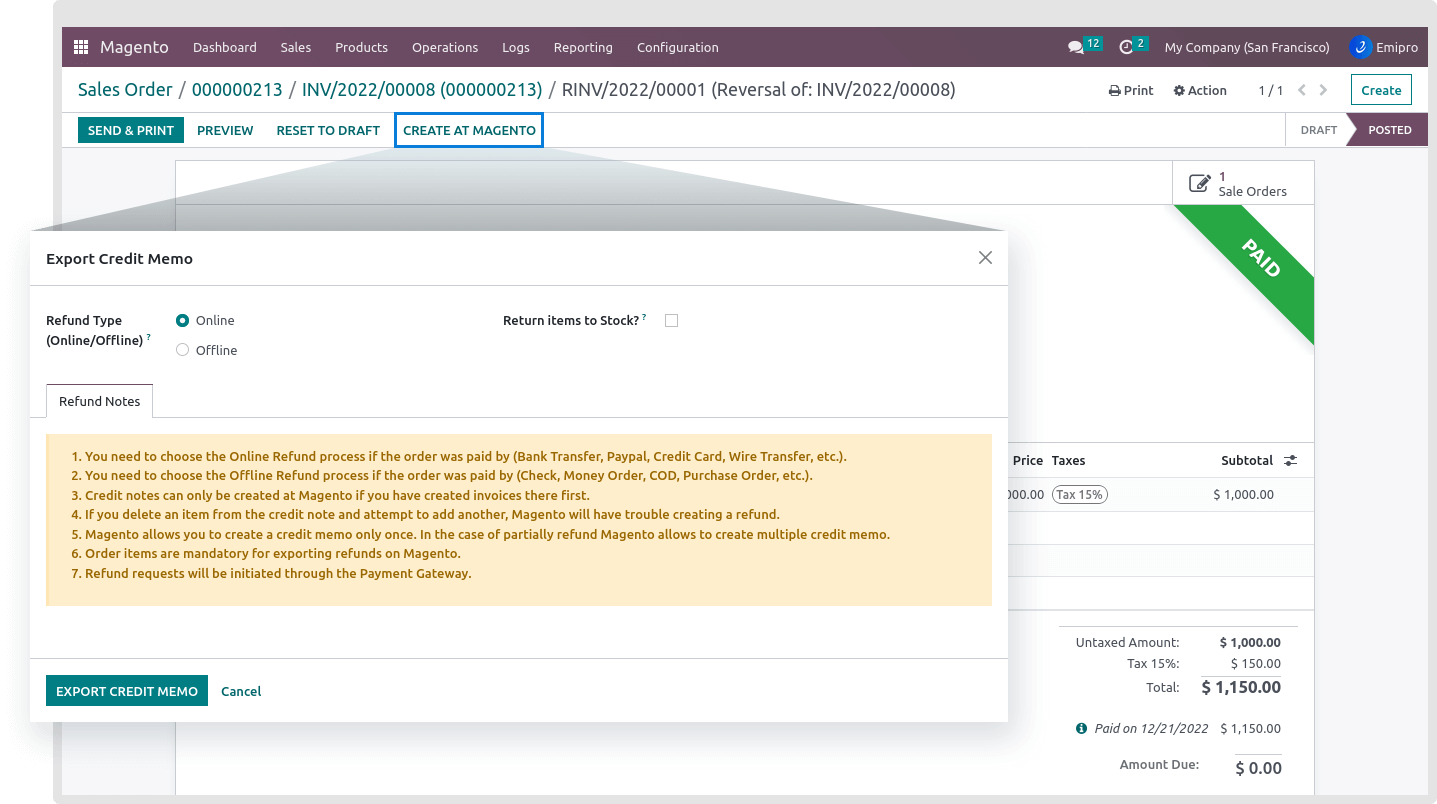Open the column settings icon beside Subtotal
The image size is (1437, 804).
click(x=1290, y=461)
